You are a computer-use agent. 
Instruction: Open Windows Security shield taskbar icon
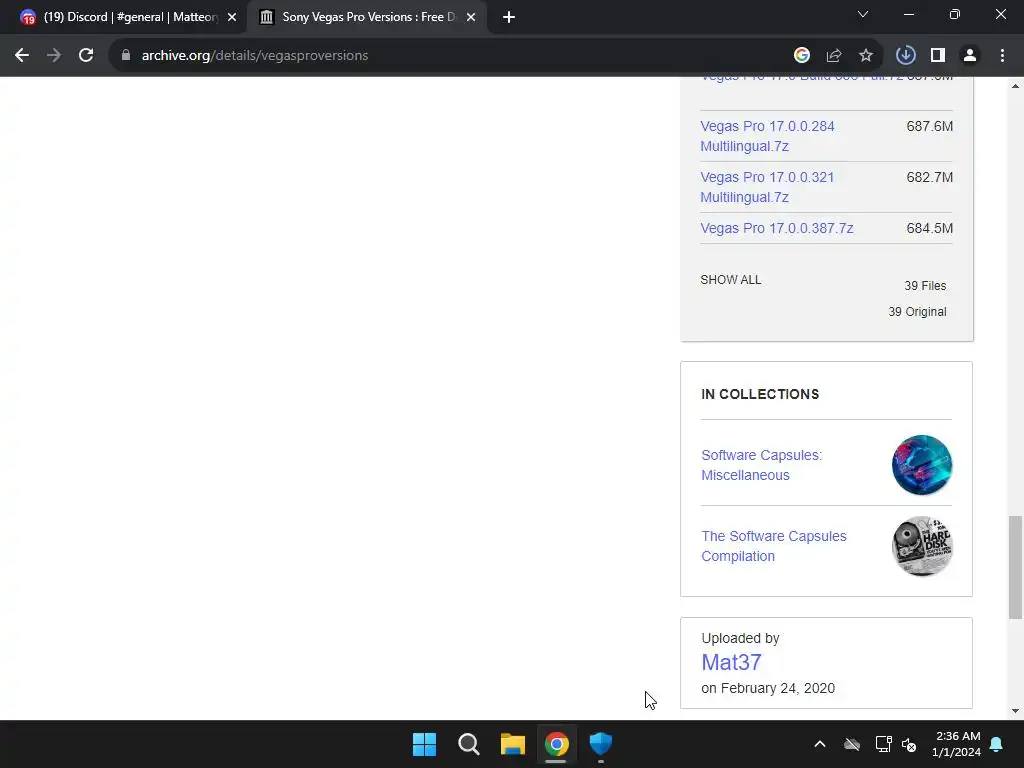600,744
